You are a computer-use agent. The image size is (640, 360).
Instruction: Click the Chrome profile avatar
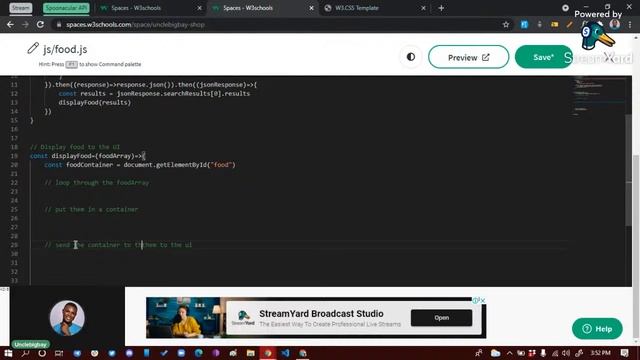pos(615,24)
